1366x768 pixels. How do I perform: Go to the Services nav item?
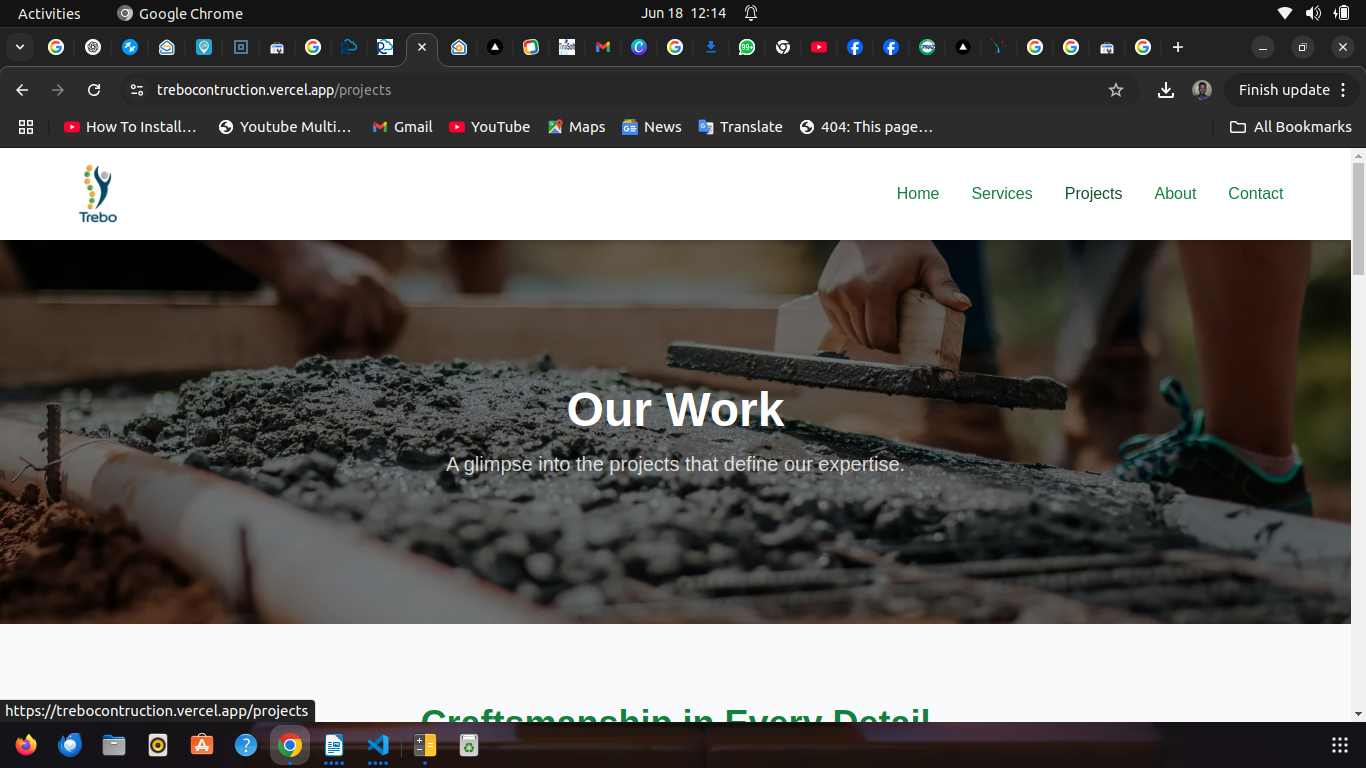[1001, 194]
